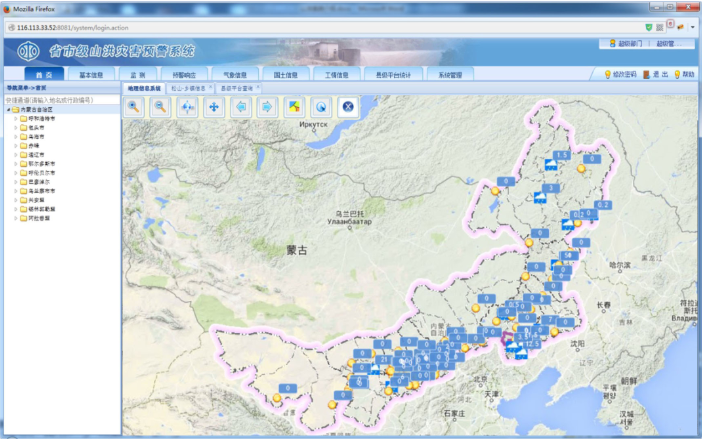
Task: Go to next map view arrow
Action: tap(266, 107)
